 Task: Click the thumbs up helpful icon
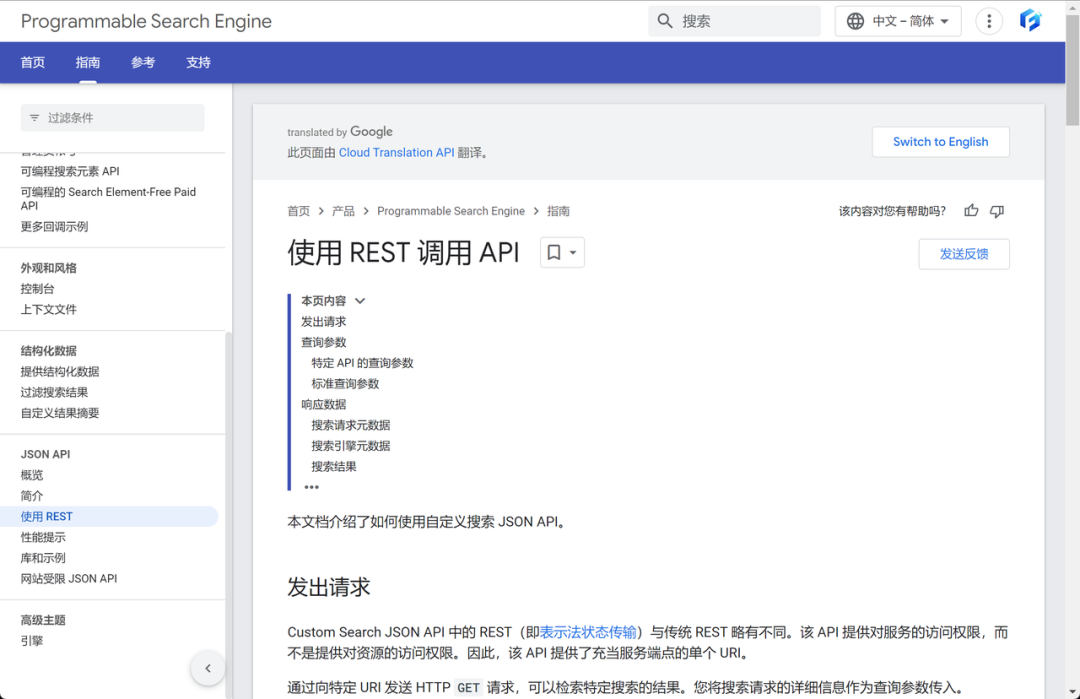coord(971,211)
